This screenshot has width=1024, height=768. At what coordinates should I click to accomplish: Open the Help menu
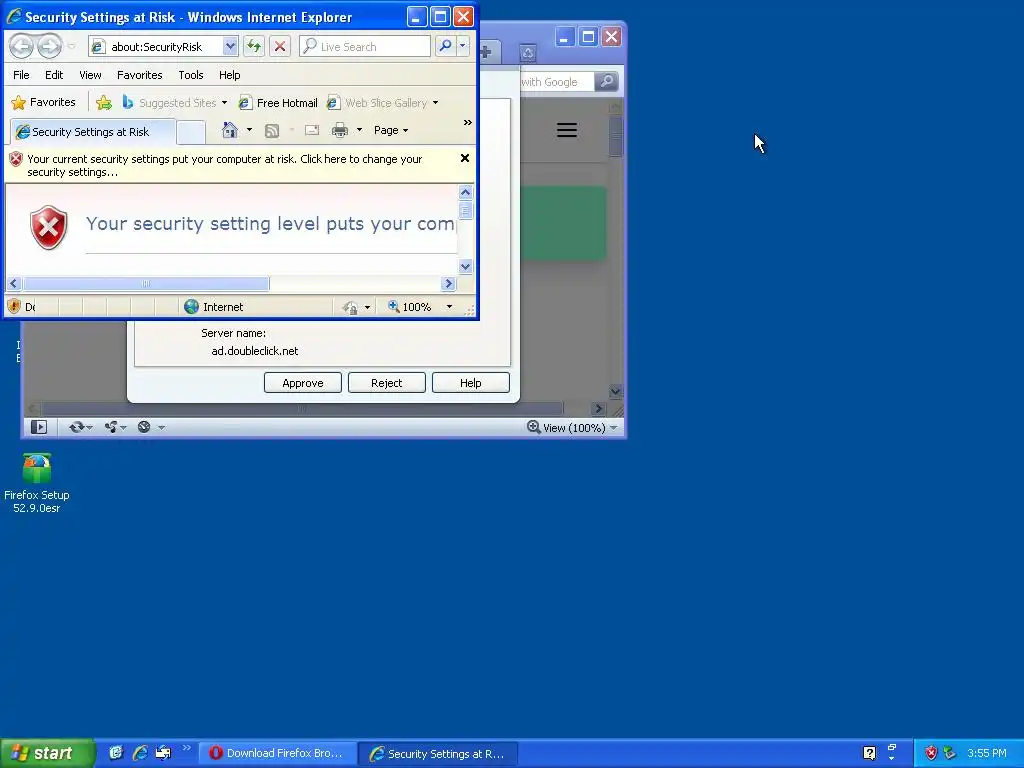point(229,75)
